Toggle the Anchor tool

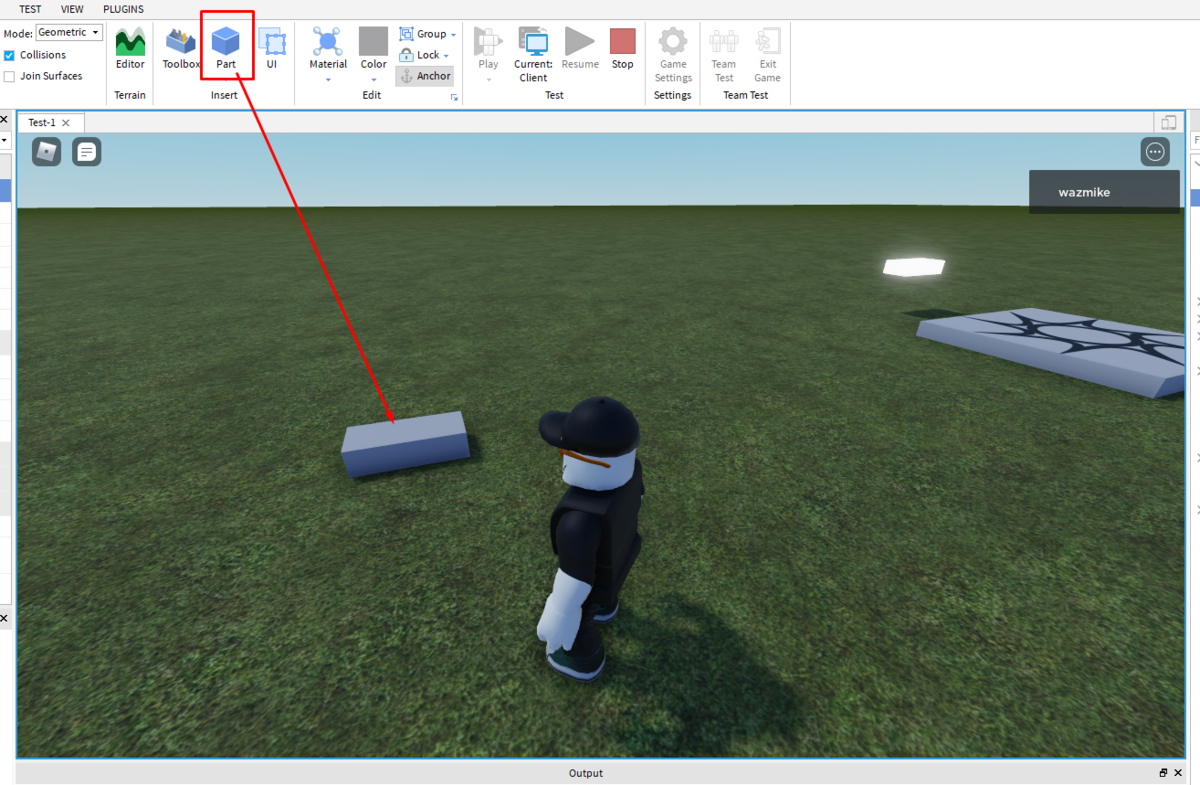click(425, 76)
